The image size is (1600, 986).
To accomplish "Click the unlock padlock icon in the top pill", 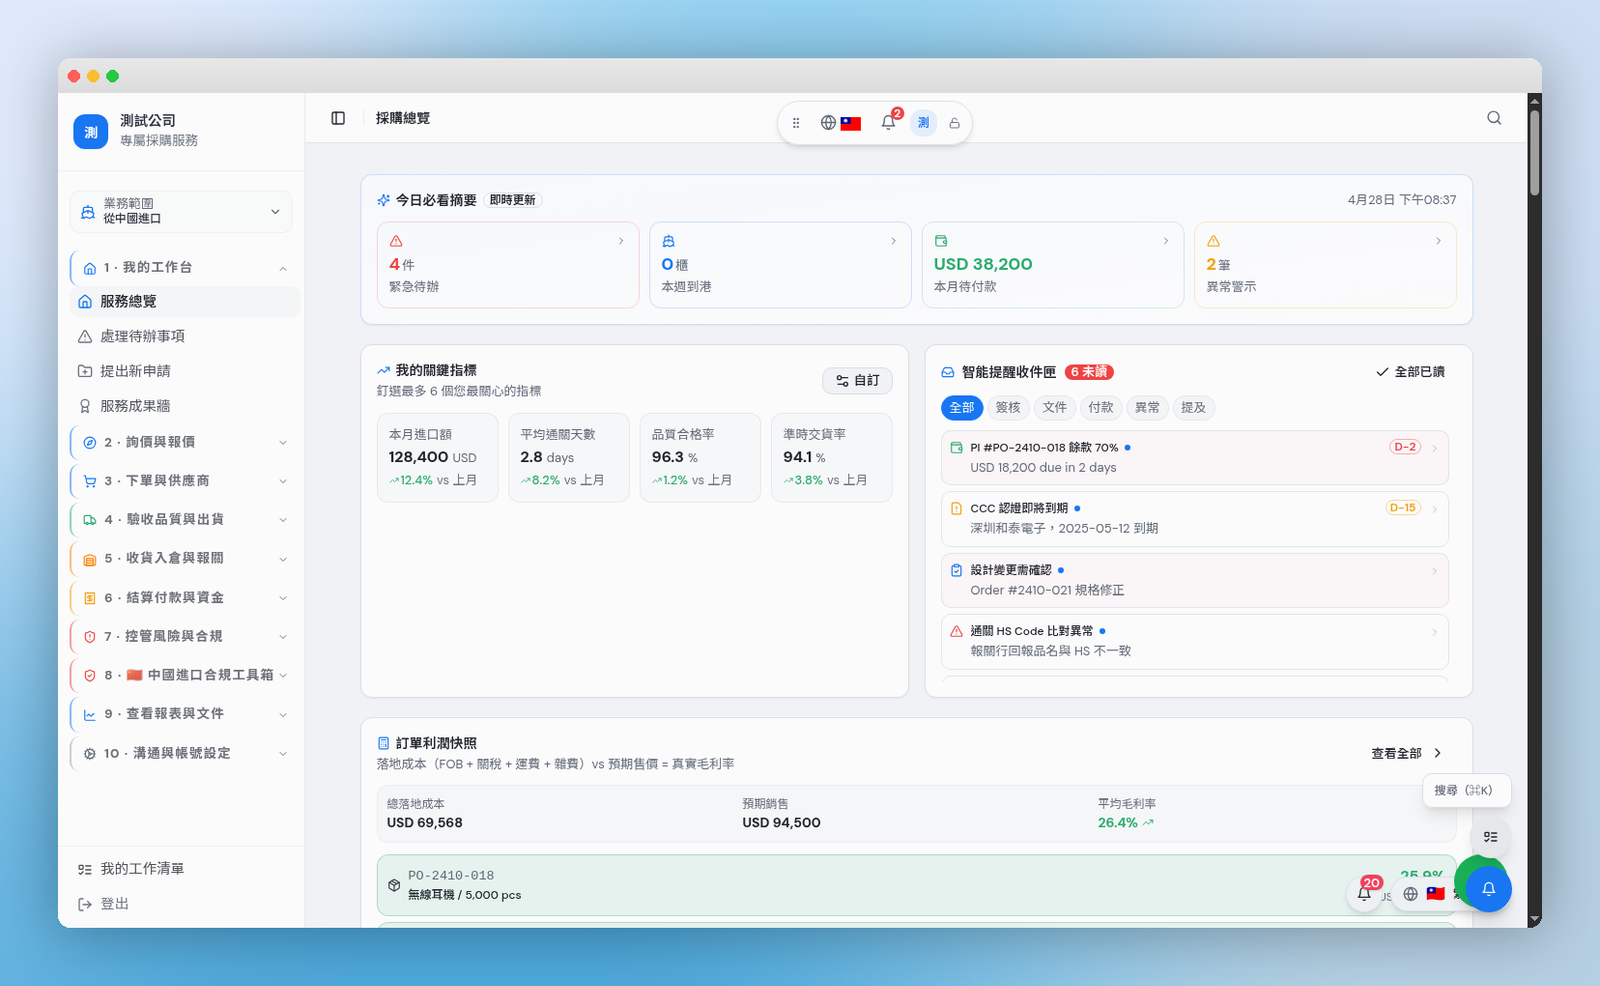I will pyautogui.click(x=954, y=123).
